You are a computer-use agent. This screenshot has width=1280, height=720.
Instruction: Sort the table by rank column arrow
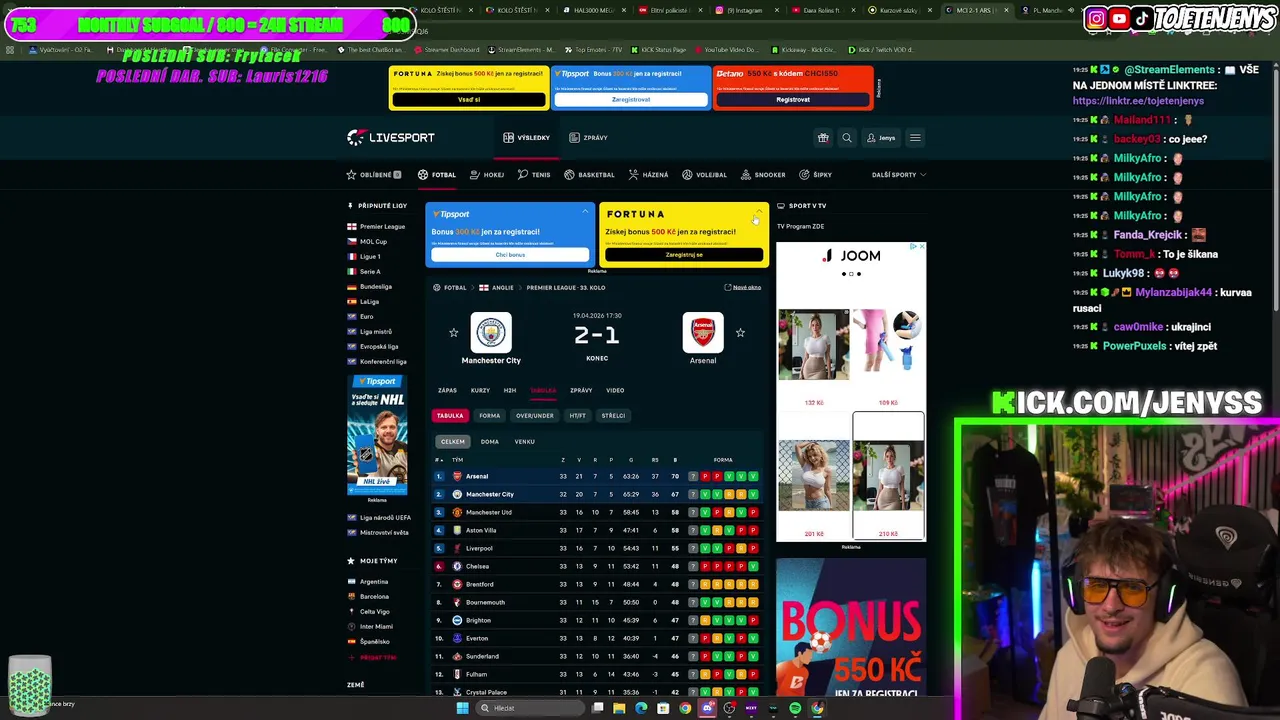pos(439,460)
